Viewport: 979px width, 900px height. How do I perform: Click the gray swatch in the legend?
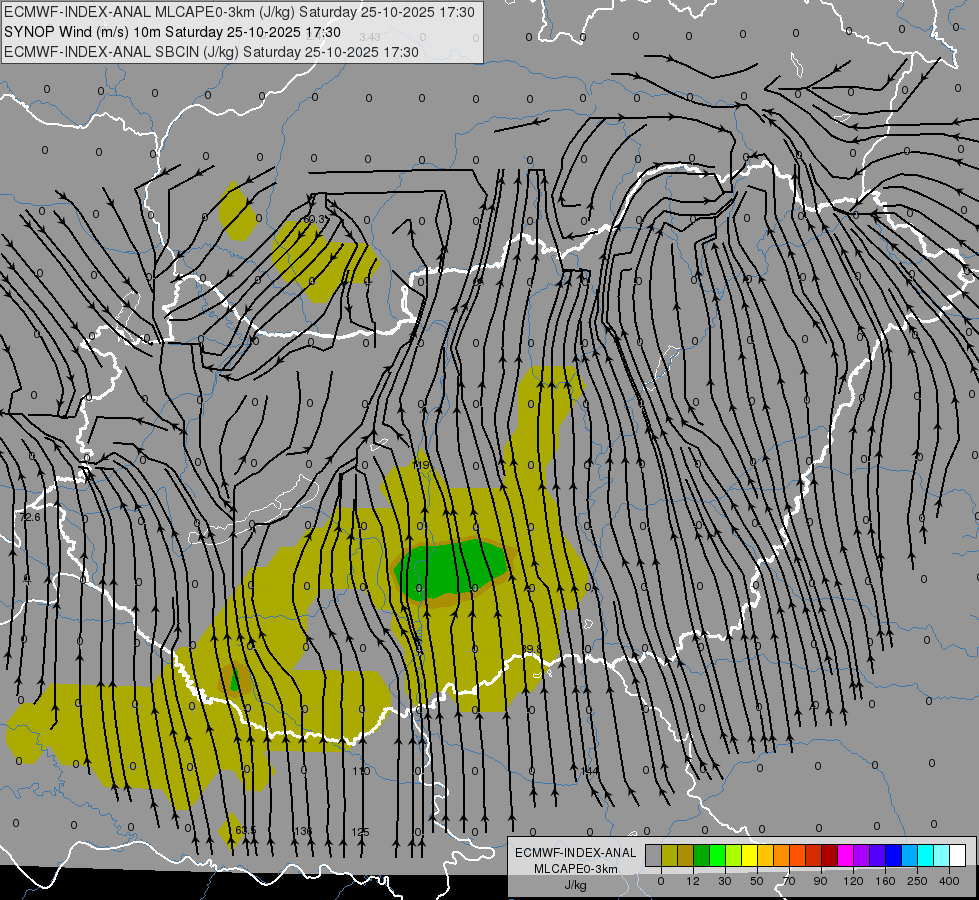pyautogui.click(x=654, y=855)
